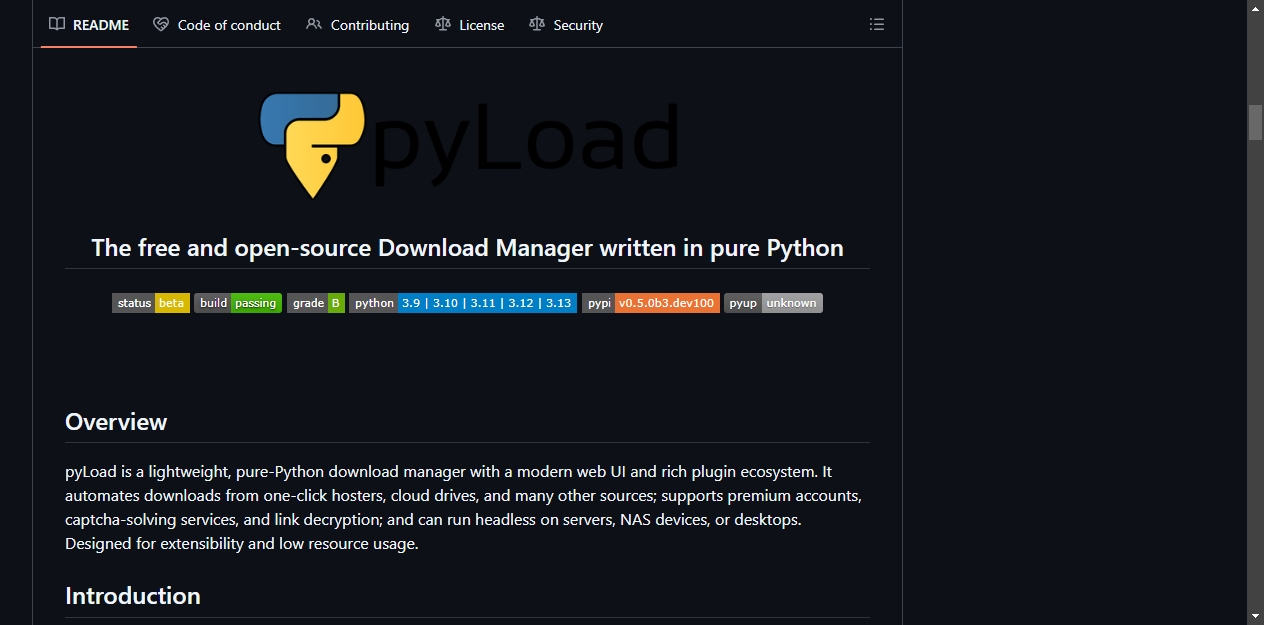Click the build passing badge
Image resolution: width=1264 pixels, height=625 pixels.
click(238, 303)
